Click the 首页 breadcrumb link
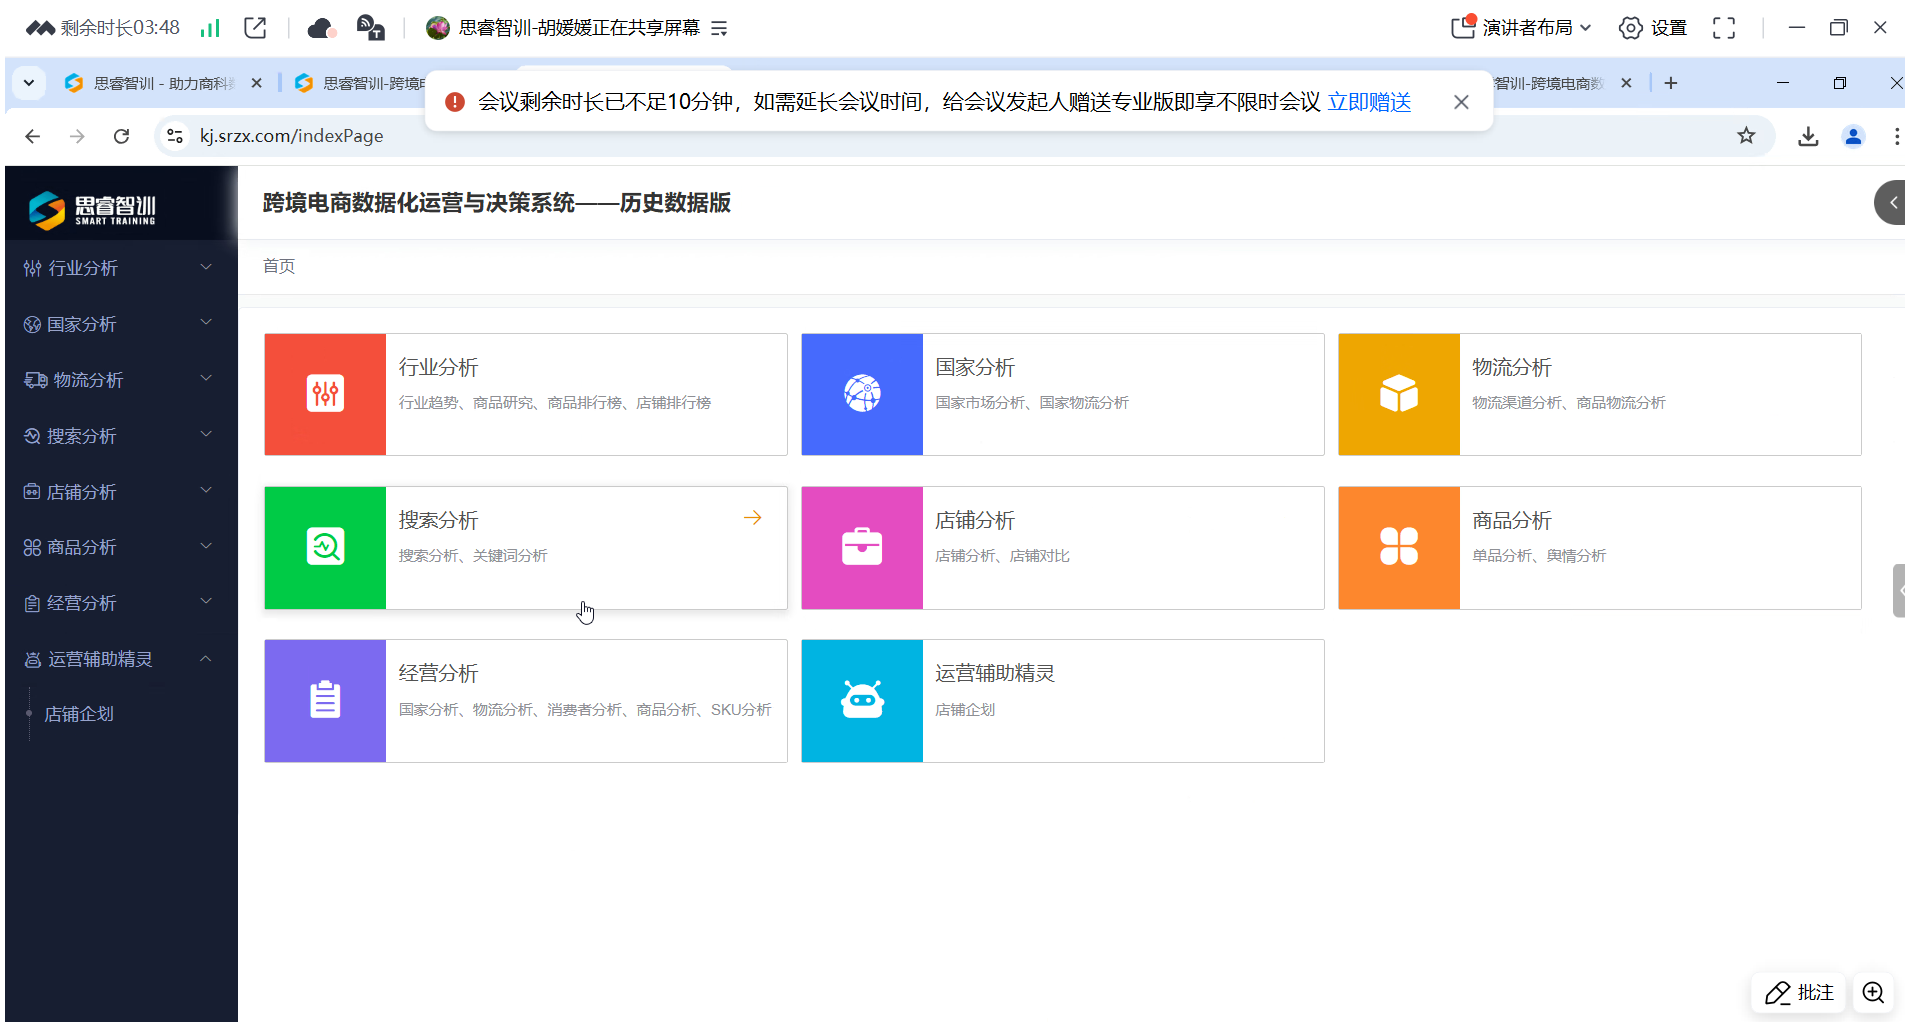 click(278, 265)
